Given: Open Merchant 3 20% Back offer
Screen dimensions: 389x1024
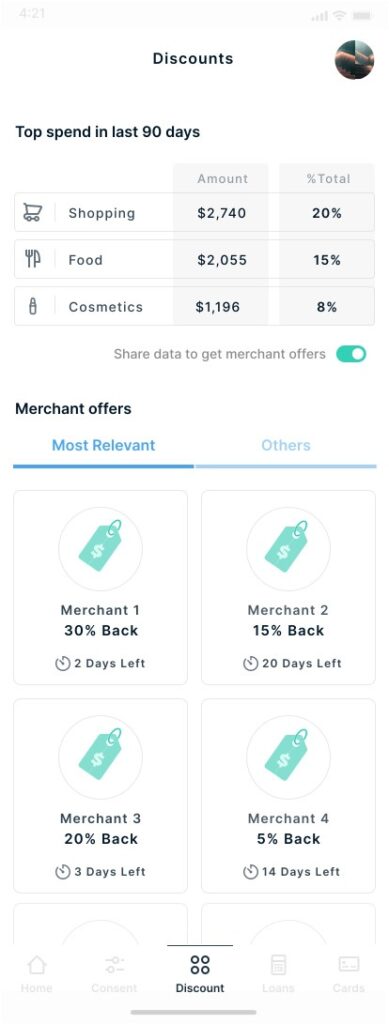Looking at the screenshot, I should (101, 795).
